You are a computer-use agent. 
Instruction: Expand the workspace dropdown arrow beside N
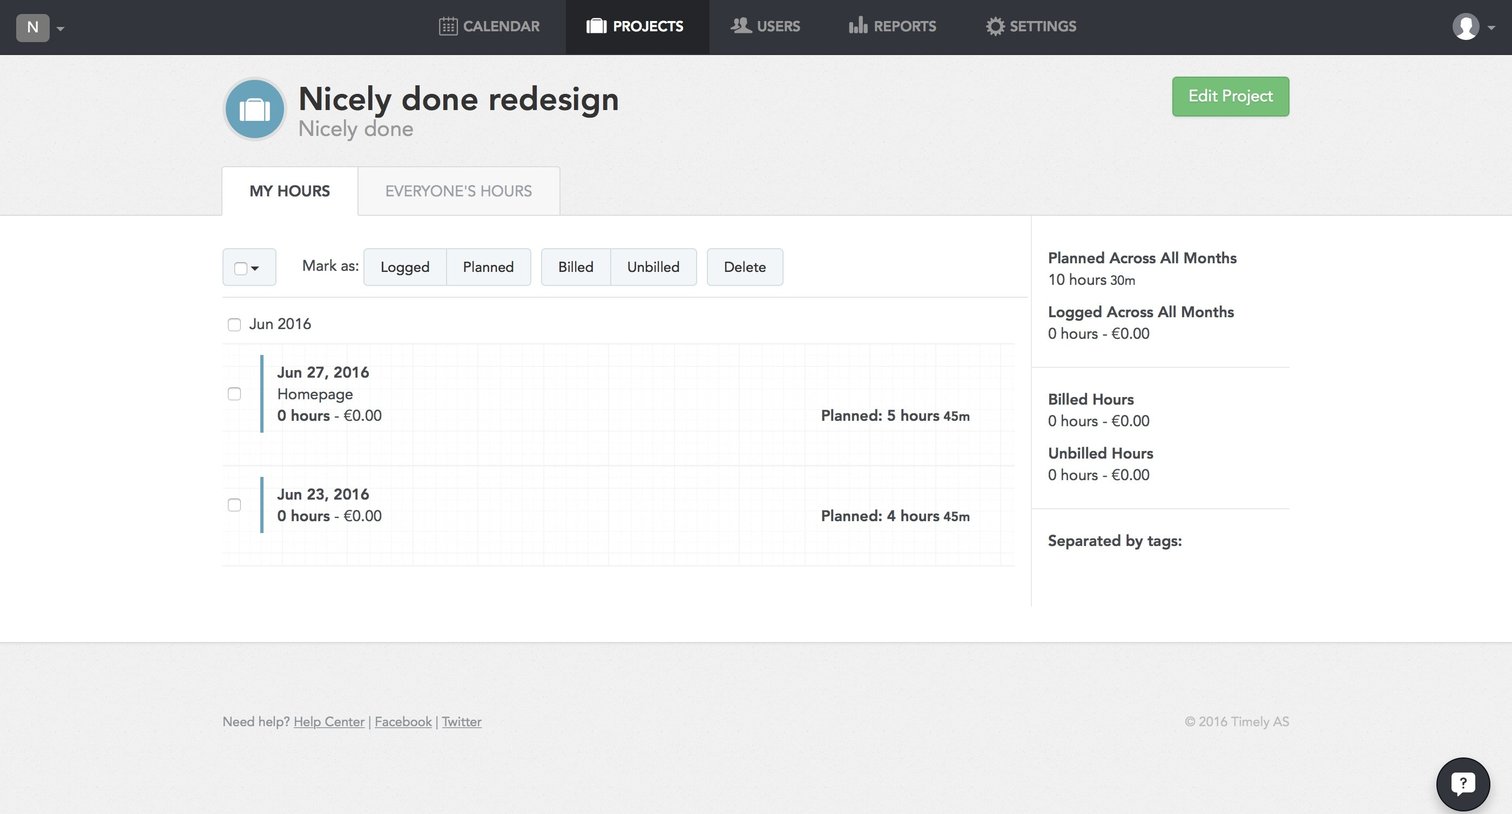click(61, 29)
